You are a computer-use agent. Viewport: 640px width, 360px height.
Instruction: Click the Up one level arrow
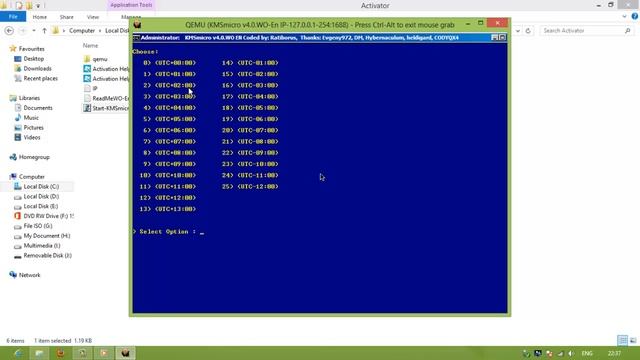point(44,31)
